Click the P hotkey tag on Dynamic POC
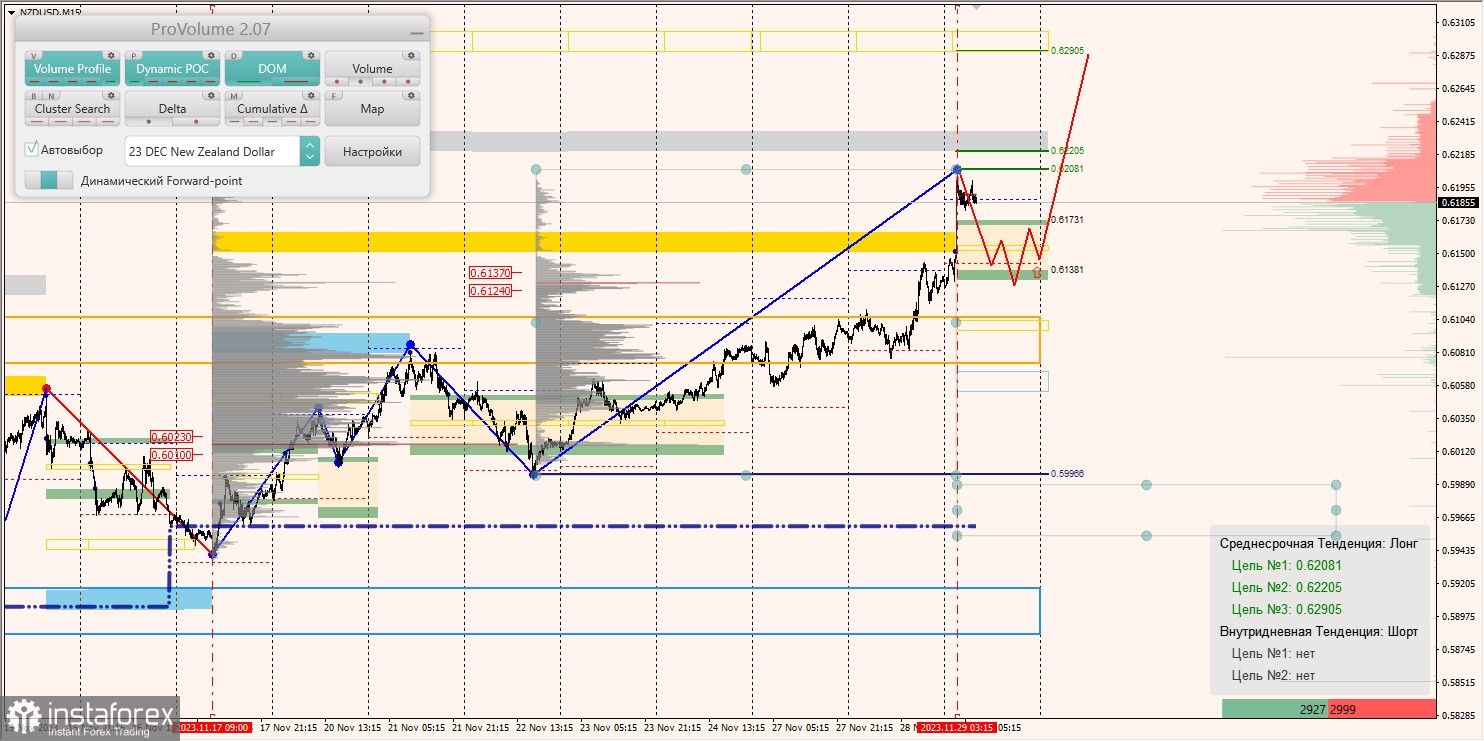The height and width of the screenshot is (741, 1484). coord(136,56)
